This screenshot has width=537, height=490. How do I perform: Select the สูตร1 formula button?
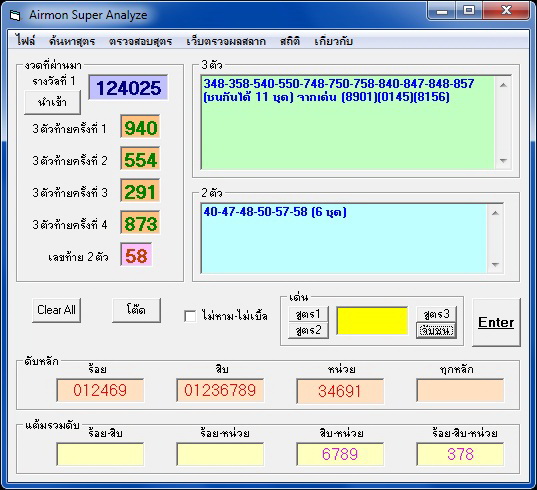308,314
